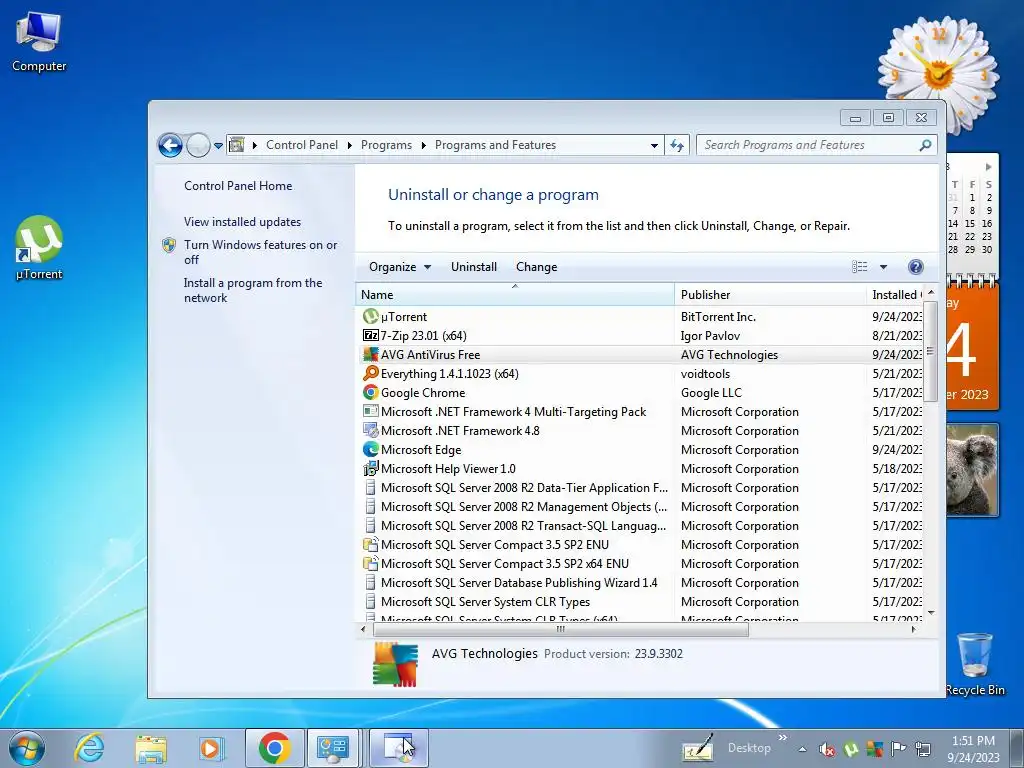Viewport: 1024px width, 768px height.
Task: Sort by the Installed On column header
Action: click(x=895, y=295)
